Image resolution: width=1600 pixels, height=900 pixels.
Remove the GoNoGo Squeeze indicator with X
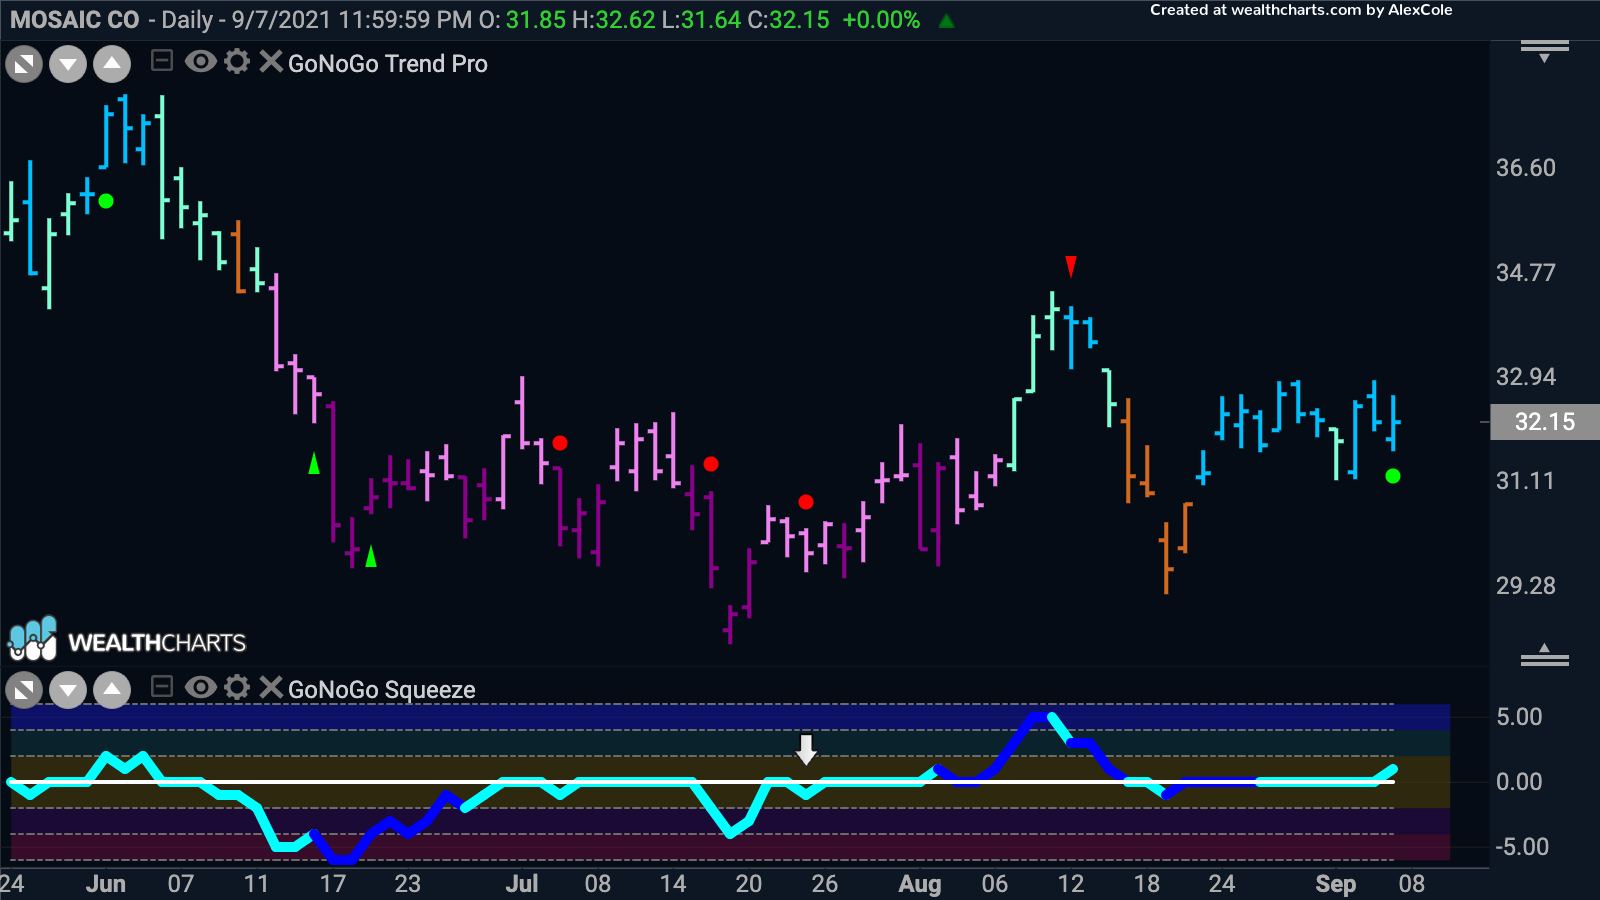pos(270,688)
